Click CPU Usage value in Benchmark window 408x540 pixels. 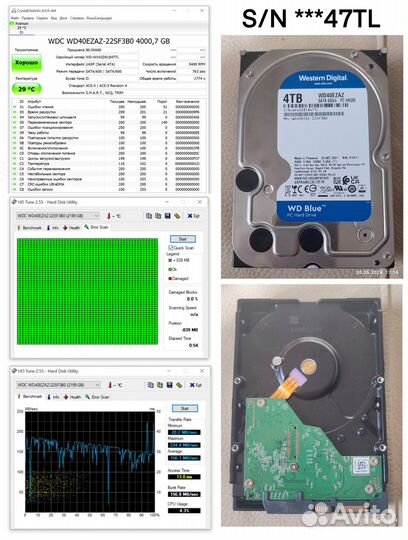tap(184, 511)
